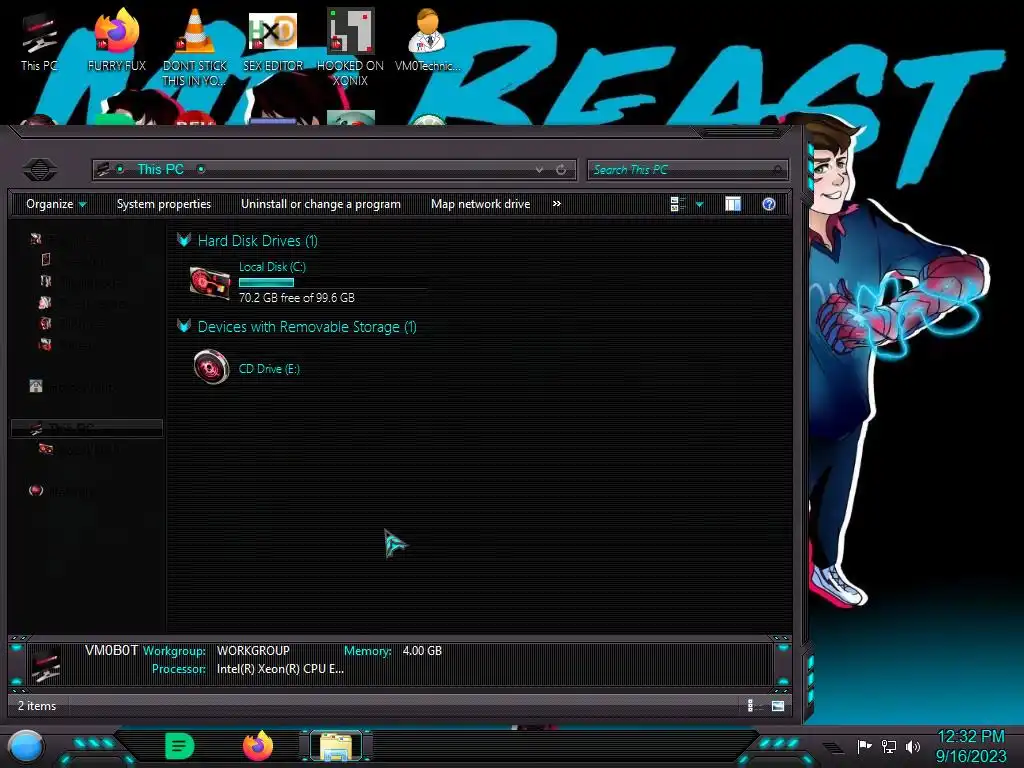The width and height of the screenshot is (1024, 768).
Task: Show hidden tray icons handle
Action: point(833,747)
